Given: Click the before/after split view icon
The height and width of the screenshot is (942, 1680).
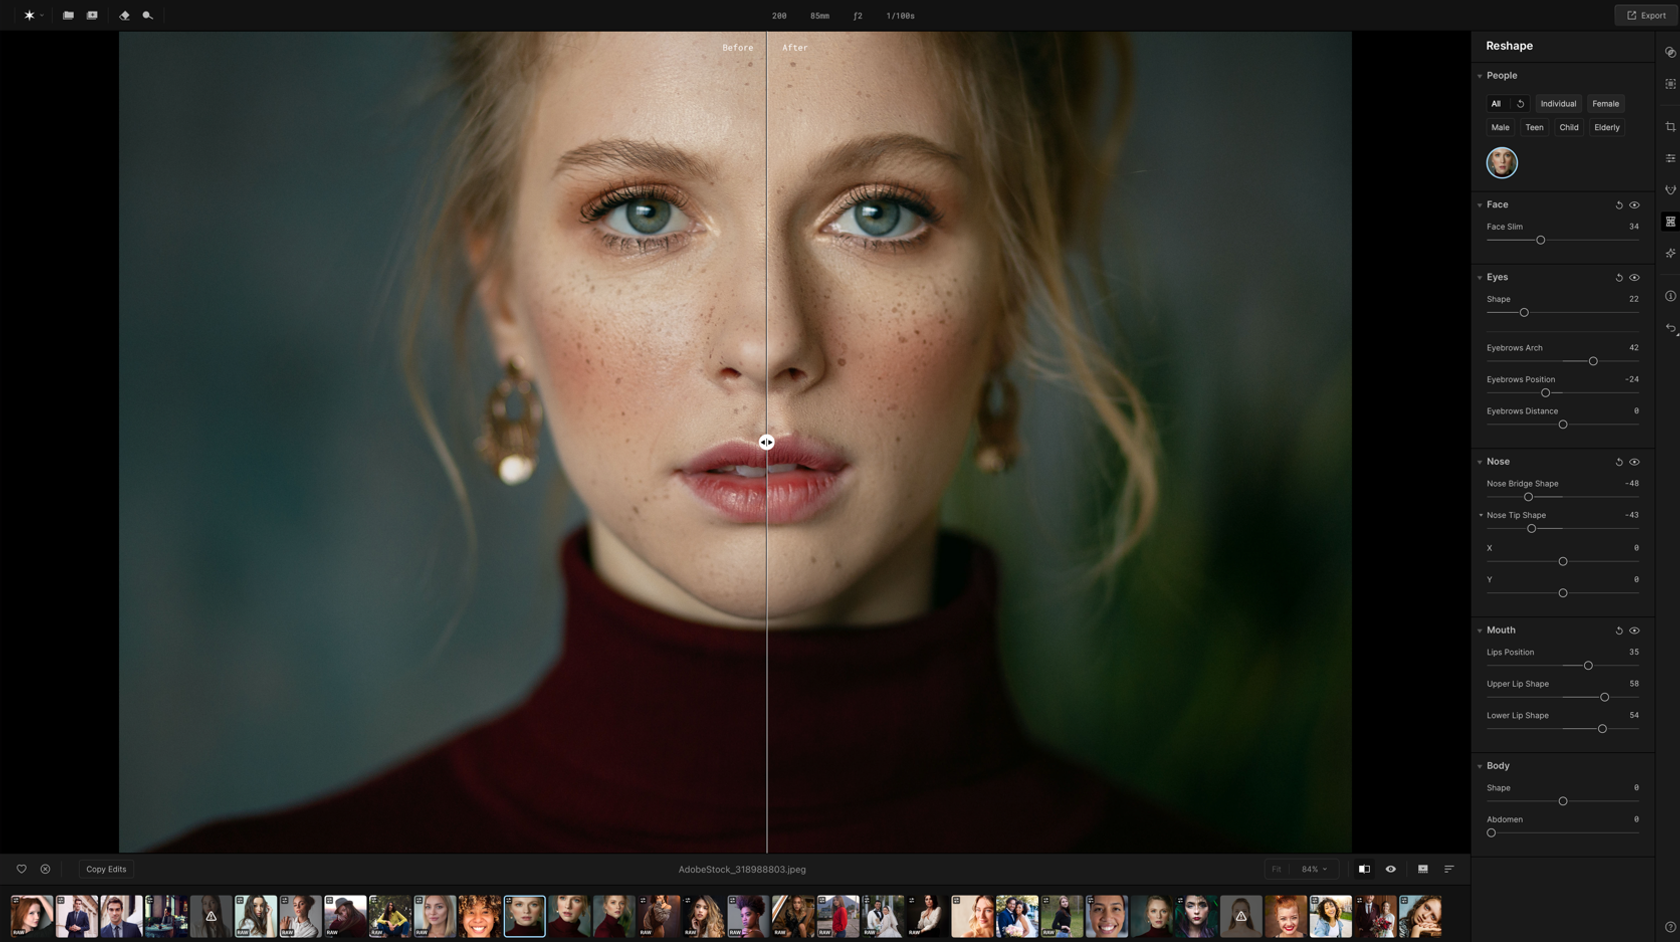Looking at the screenshot, I should [x=1364, y=869].
